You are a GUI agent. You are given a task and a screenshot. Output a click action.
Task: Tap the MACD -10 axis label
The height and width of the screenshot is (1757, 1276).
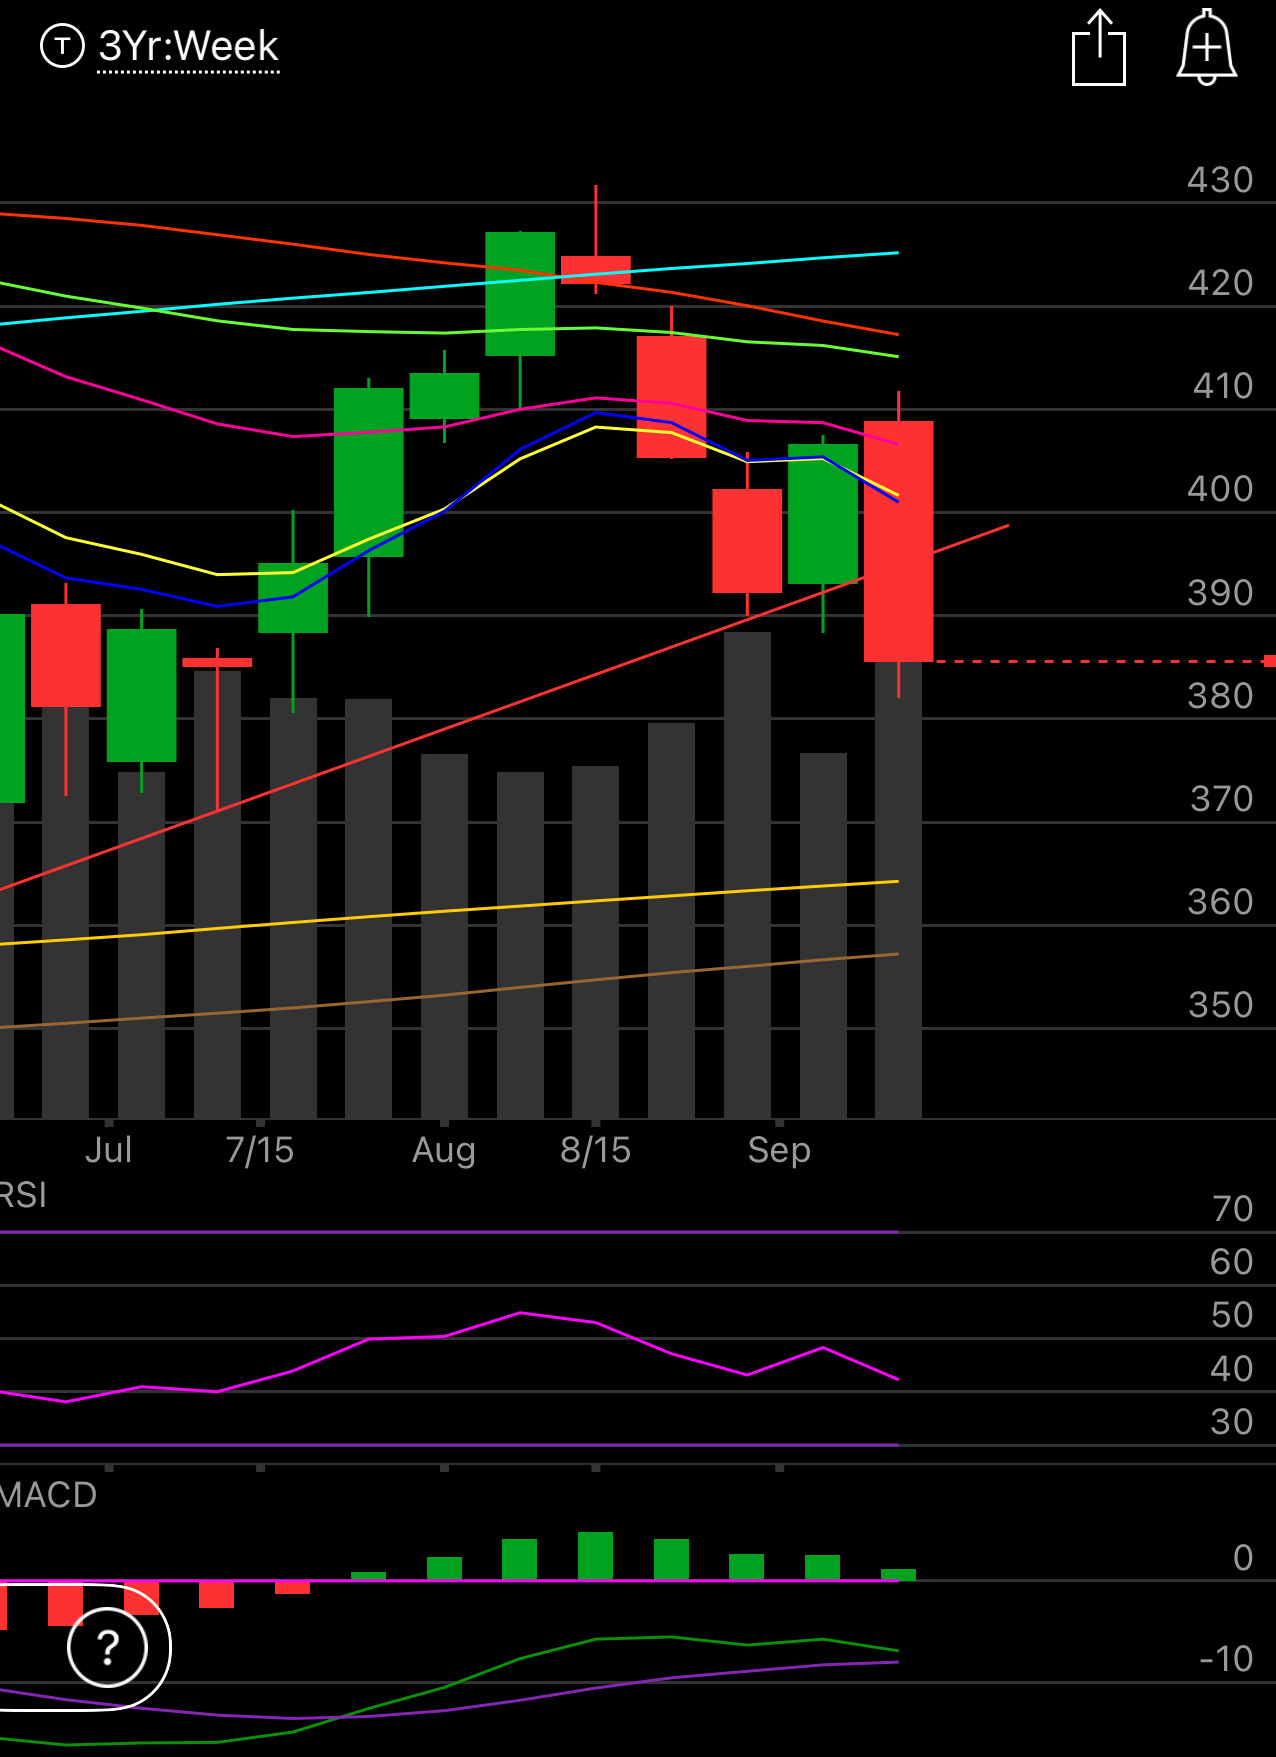click(x=1226, y=1659)
